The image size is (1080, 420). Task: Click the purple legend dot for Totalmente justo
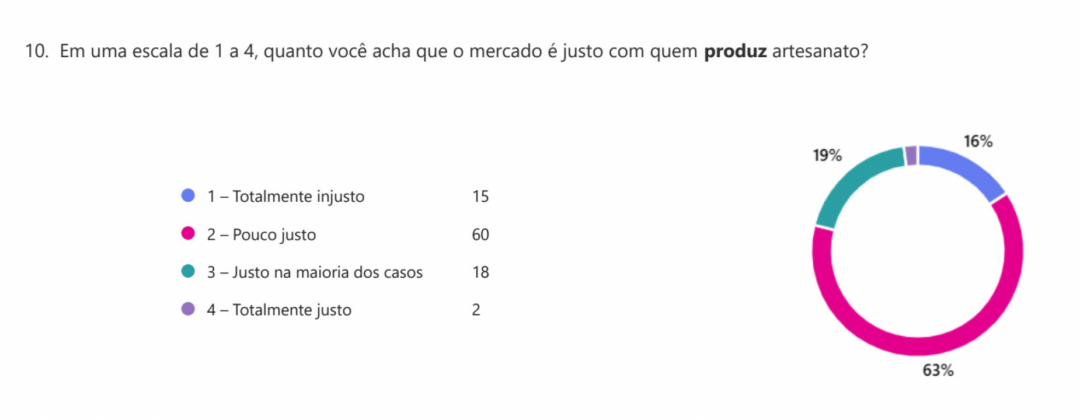(x=187, y=310)
